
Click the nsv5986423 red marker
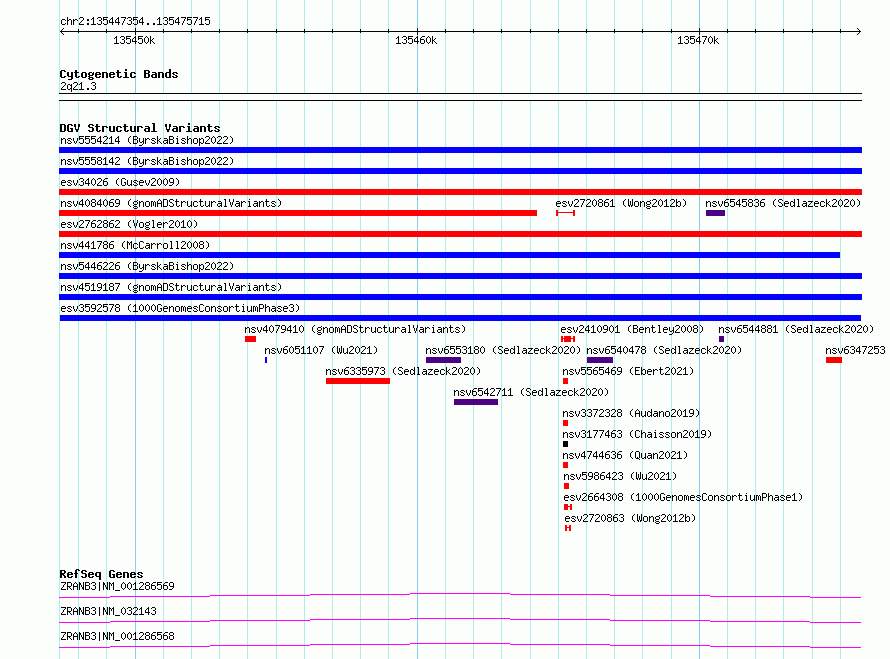566,486
